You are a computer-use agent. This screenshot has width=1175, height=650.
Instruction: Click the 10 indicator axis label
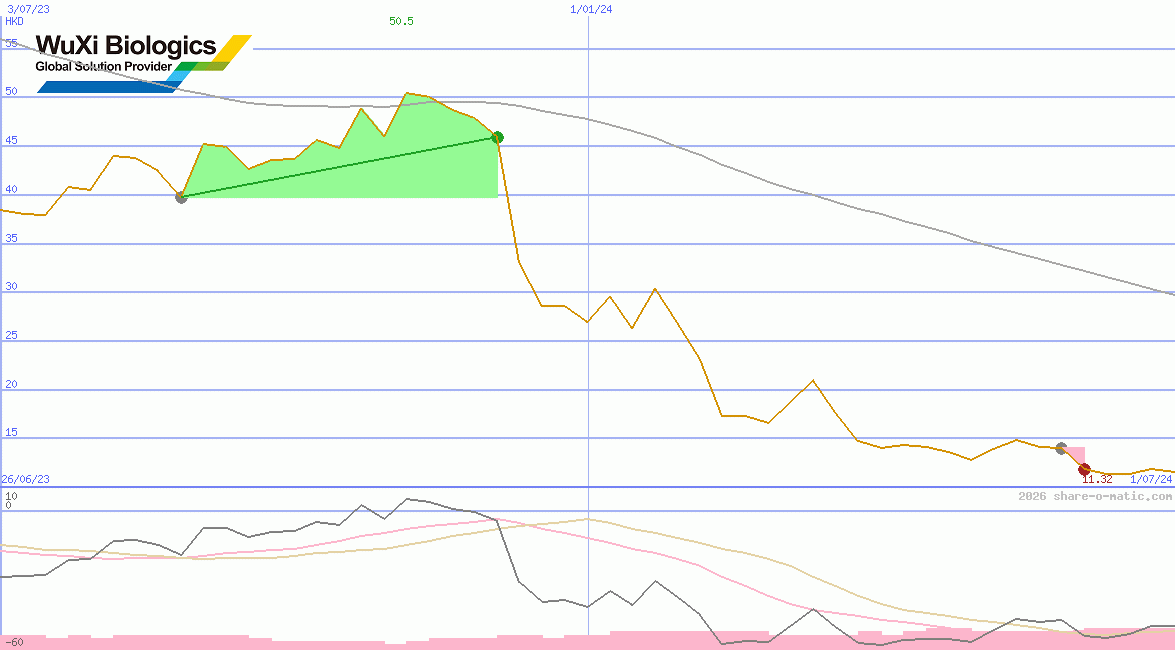(x=11, y=496)
